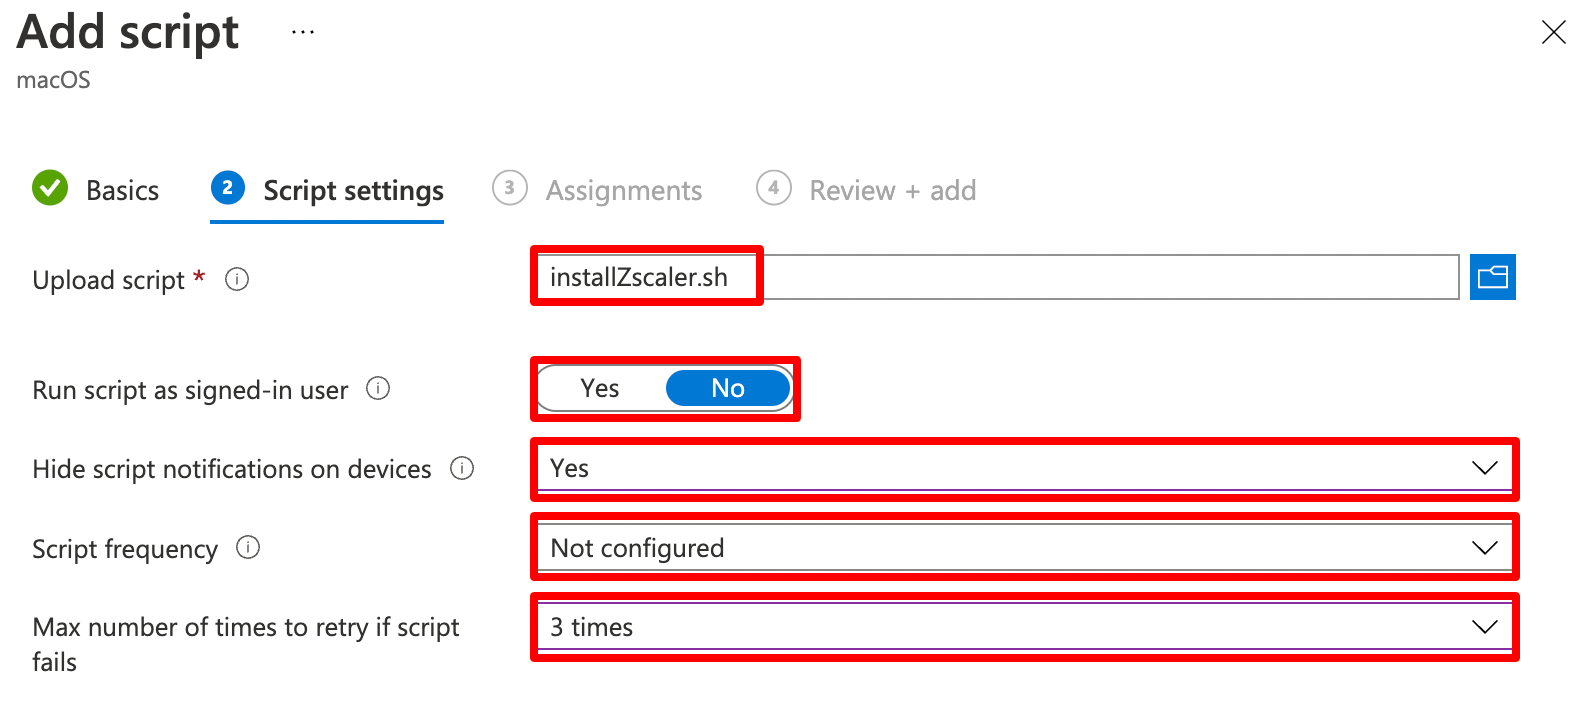The width and height of the screenshot is (1594, 720).
Task: Select No for Run script as signed-in user
Action: coord(728,388)
